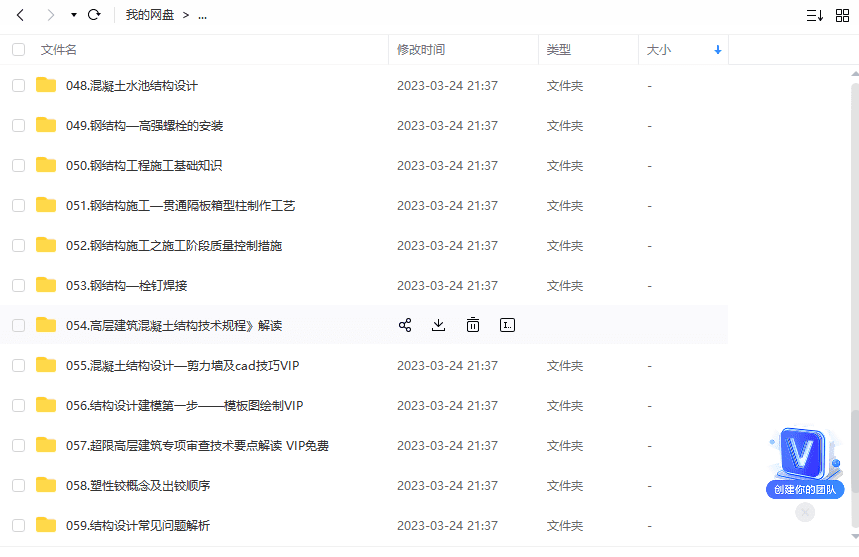Image resolution: width=859 pixels, height=557 pixels.
Task: Sort files by 类型 column header
Action: coord(559,49)
